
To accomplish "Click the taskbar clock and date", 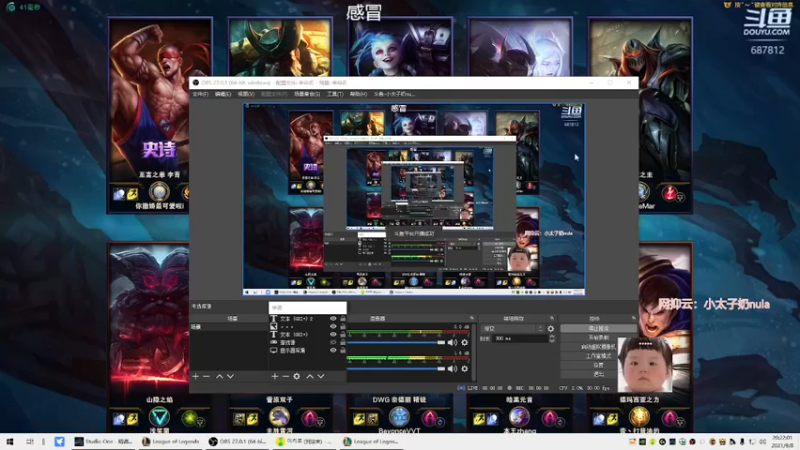I will tap(782, 442).
